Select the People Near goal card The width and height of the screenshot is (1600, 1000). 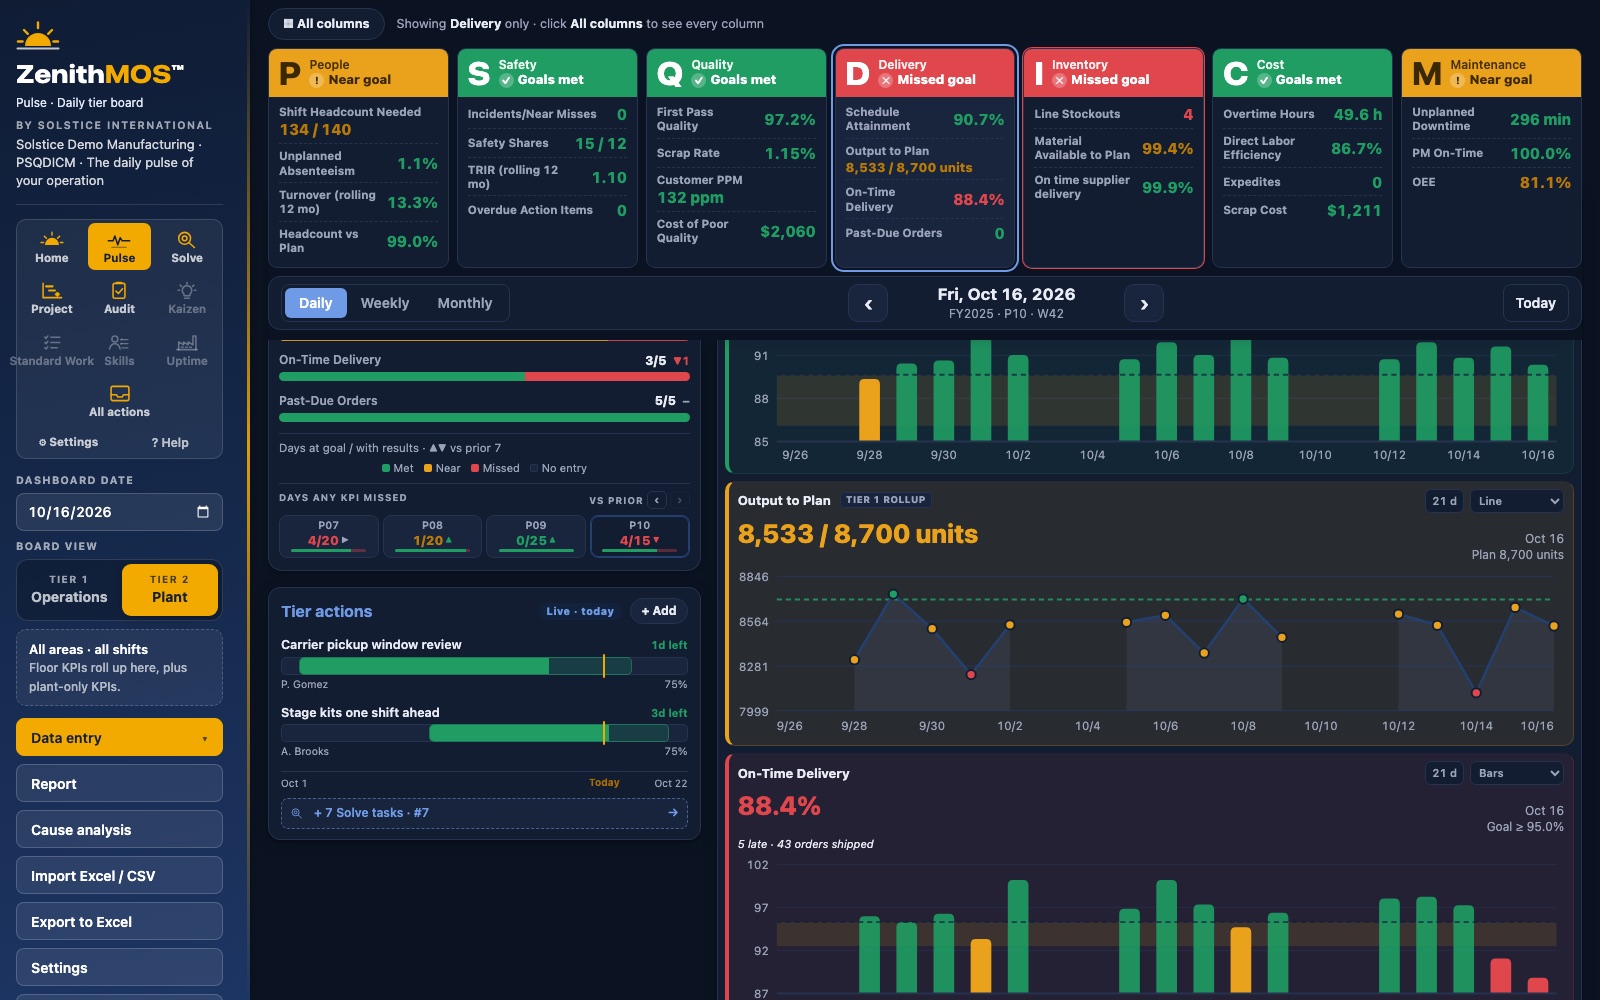358,158
